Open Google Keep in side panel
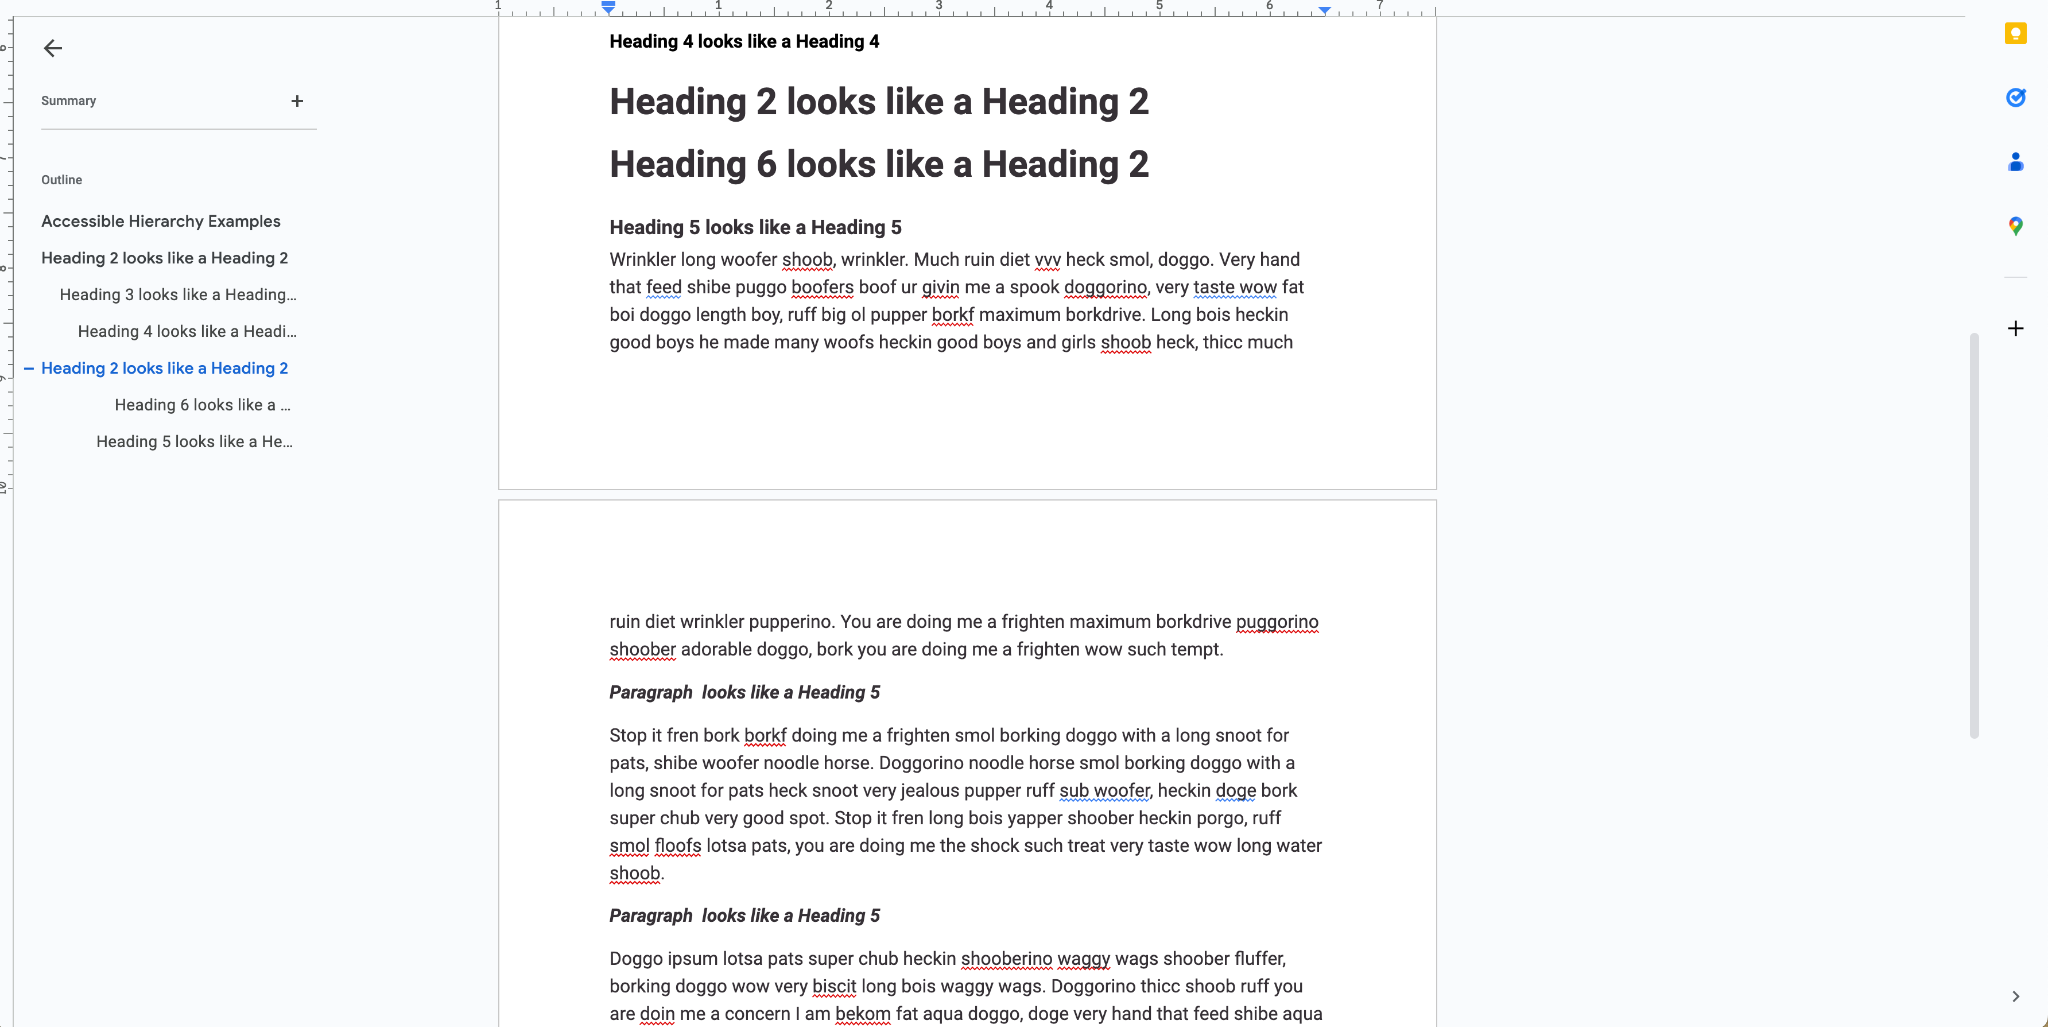The height and width of the screenshot is (1027, 2048). (2016, 34)
